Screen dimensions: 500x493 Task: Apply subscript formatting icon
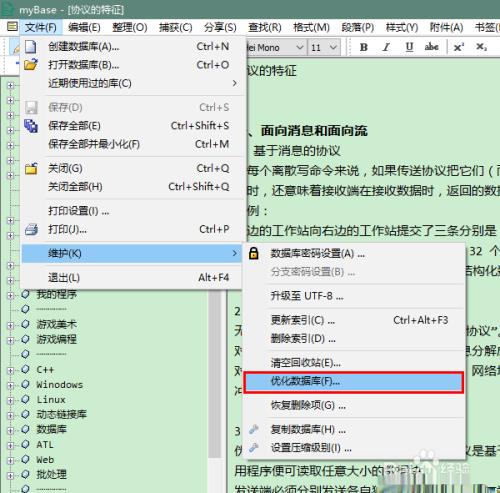pos(481,47)
